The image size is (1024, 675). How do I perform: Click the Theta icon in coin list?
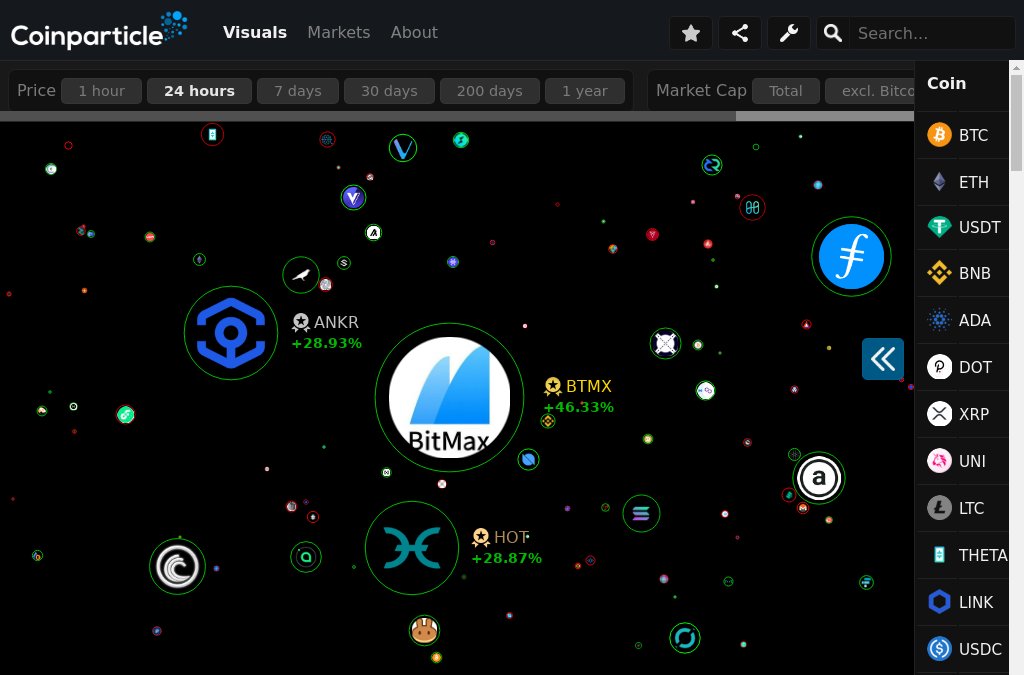click(x=939, y=555)
